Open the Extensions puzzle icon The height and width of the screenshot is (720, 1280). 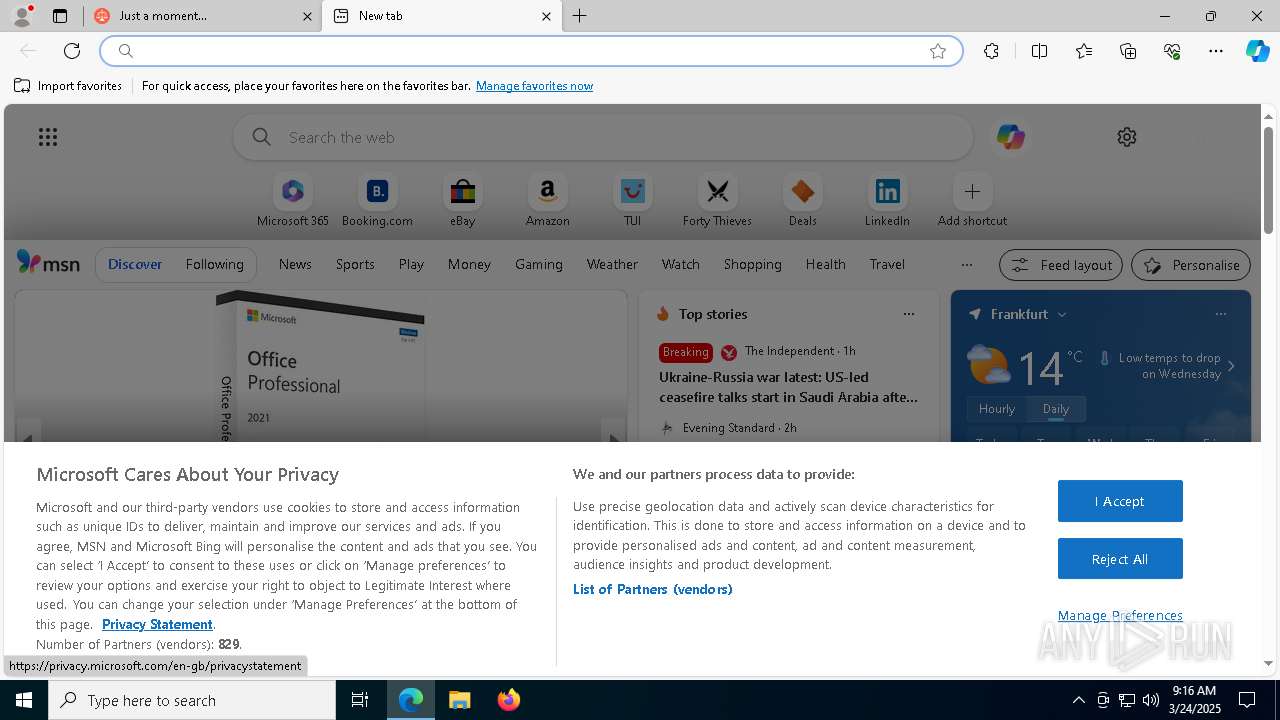[991, 51]
